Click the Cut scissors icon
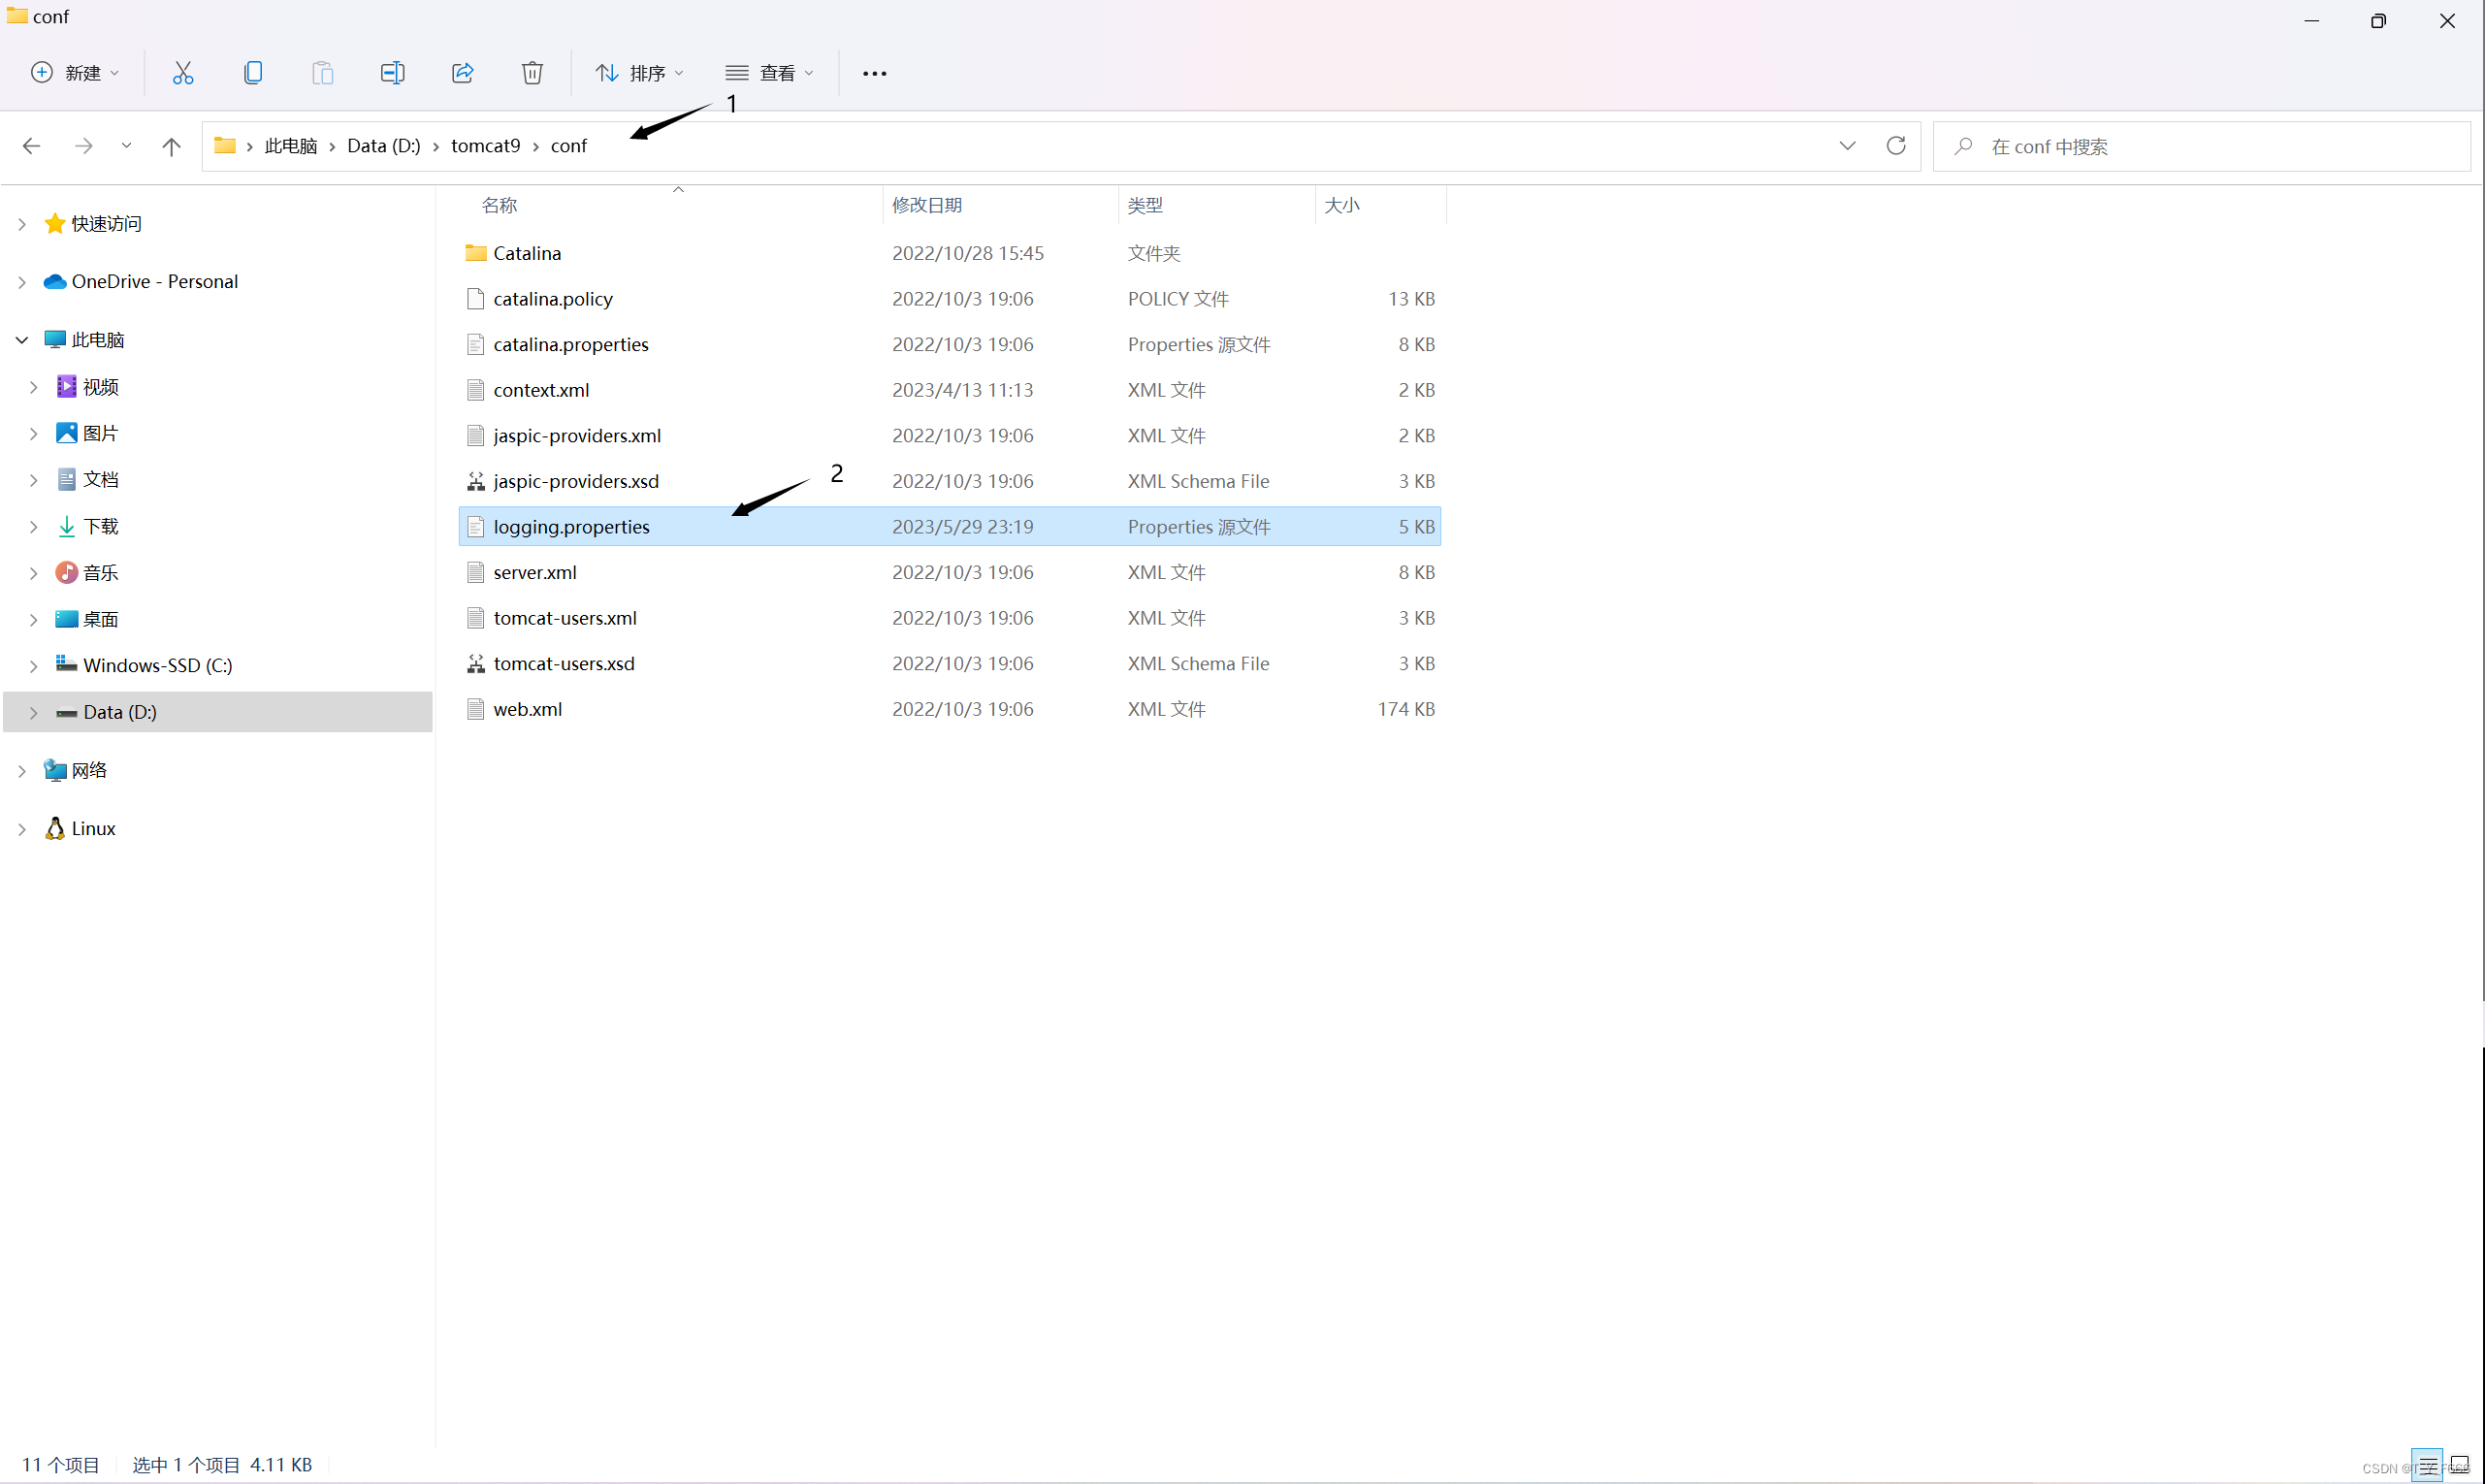 [182, 73]
